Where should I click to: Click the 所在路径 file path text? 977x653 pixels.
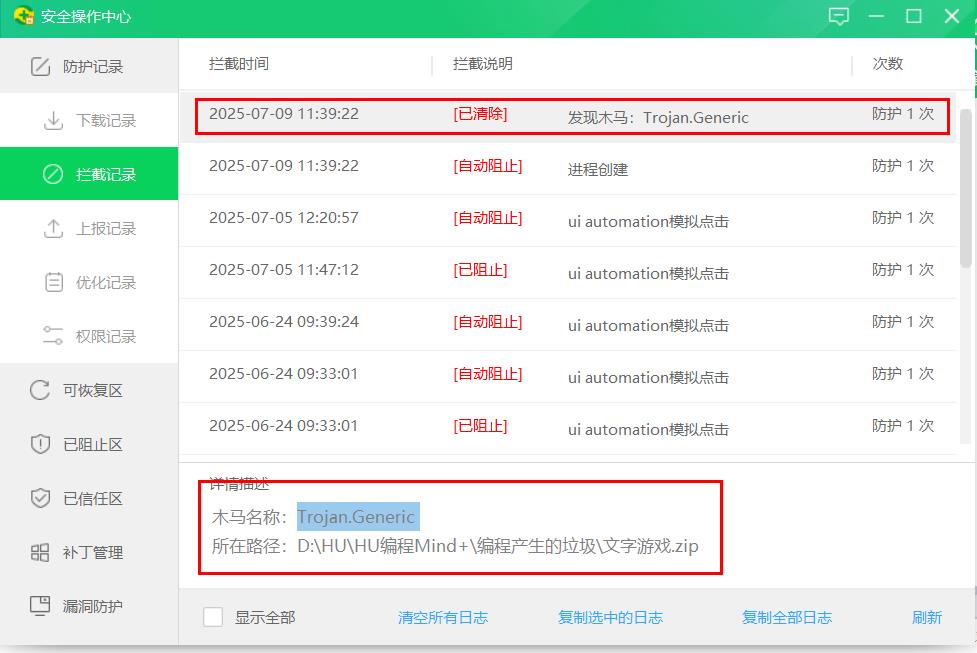coord(498,546)
